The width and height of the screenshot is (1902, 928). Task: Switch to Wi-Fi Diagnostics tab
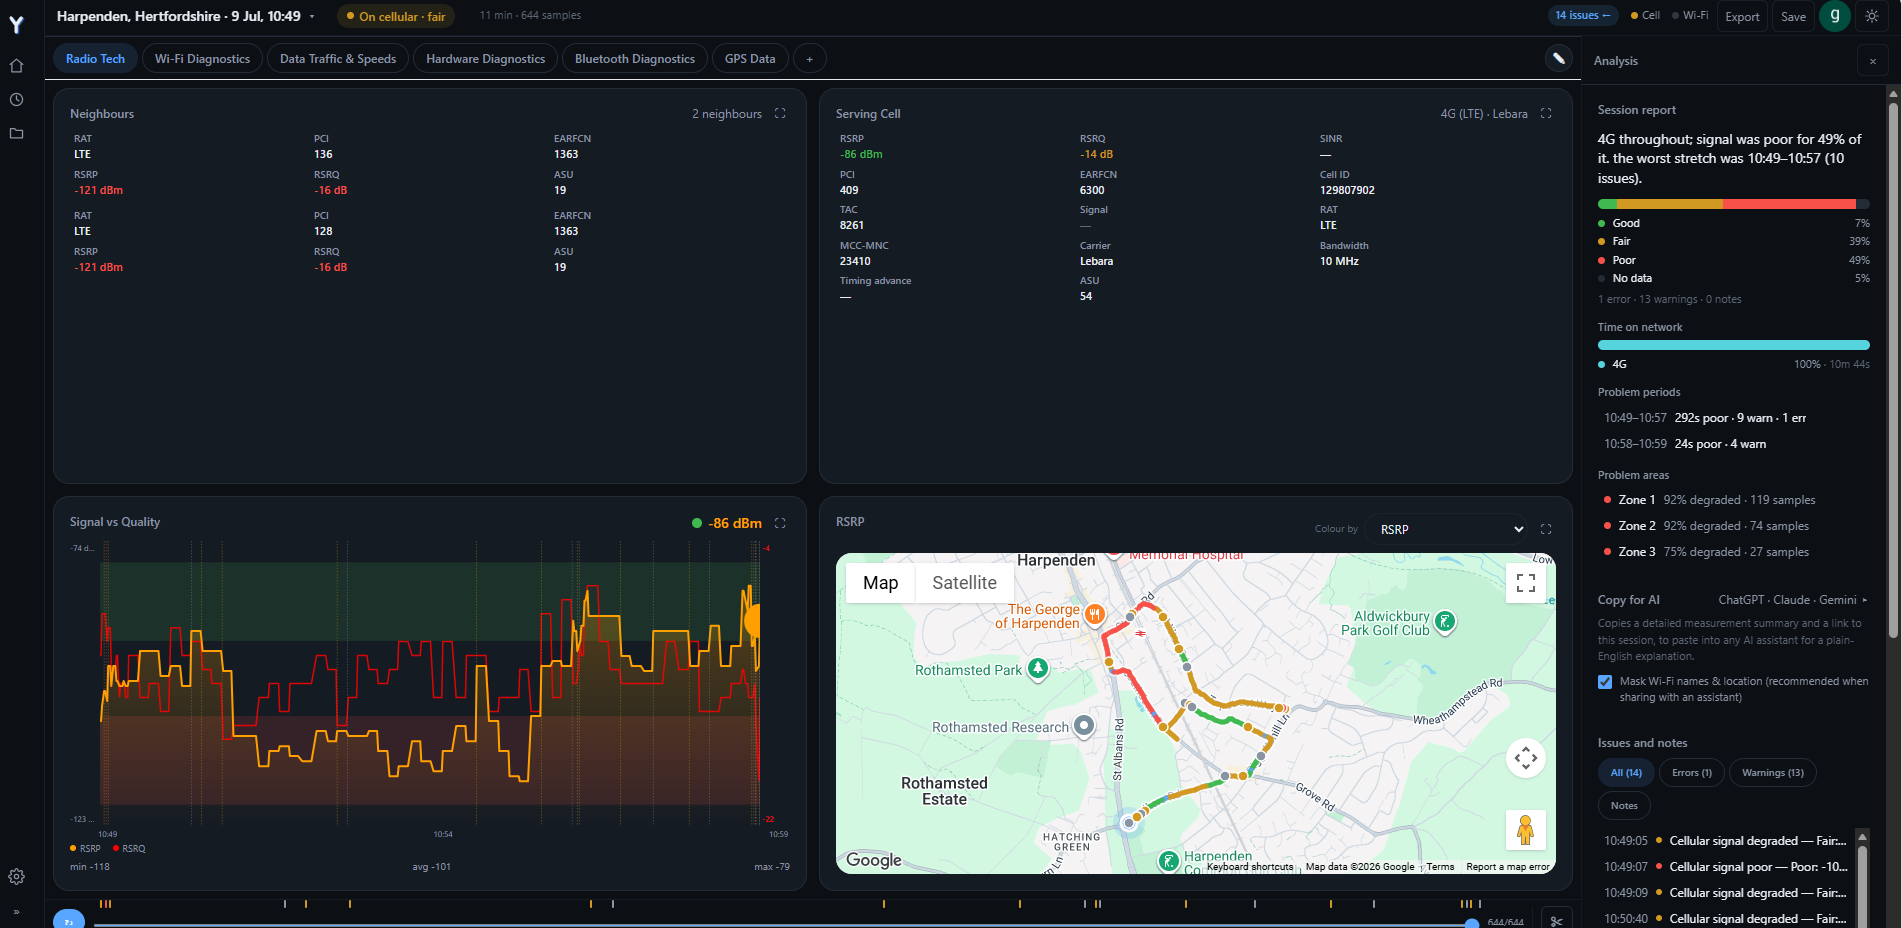(x=202, y=59)
